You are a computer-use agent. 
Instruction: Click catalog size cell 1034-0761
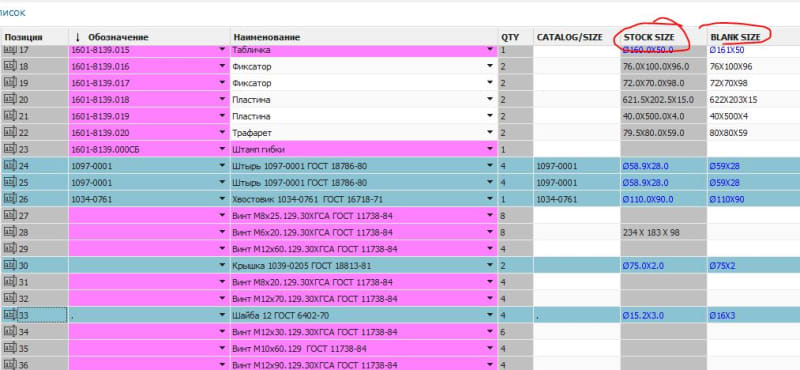tap(576, 199)
